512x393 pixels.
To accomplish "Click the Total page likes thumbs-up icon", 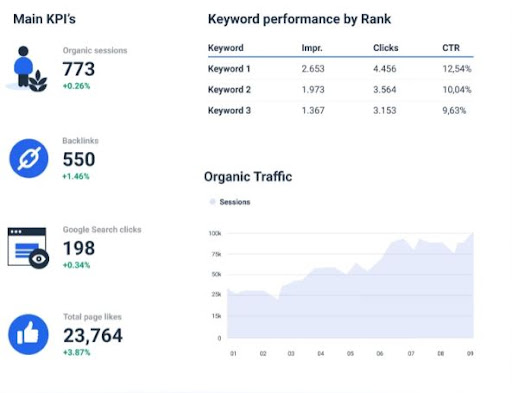I will [28, 334].
